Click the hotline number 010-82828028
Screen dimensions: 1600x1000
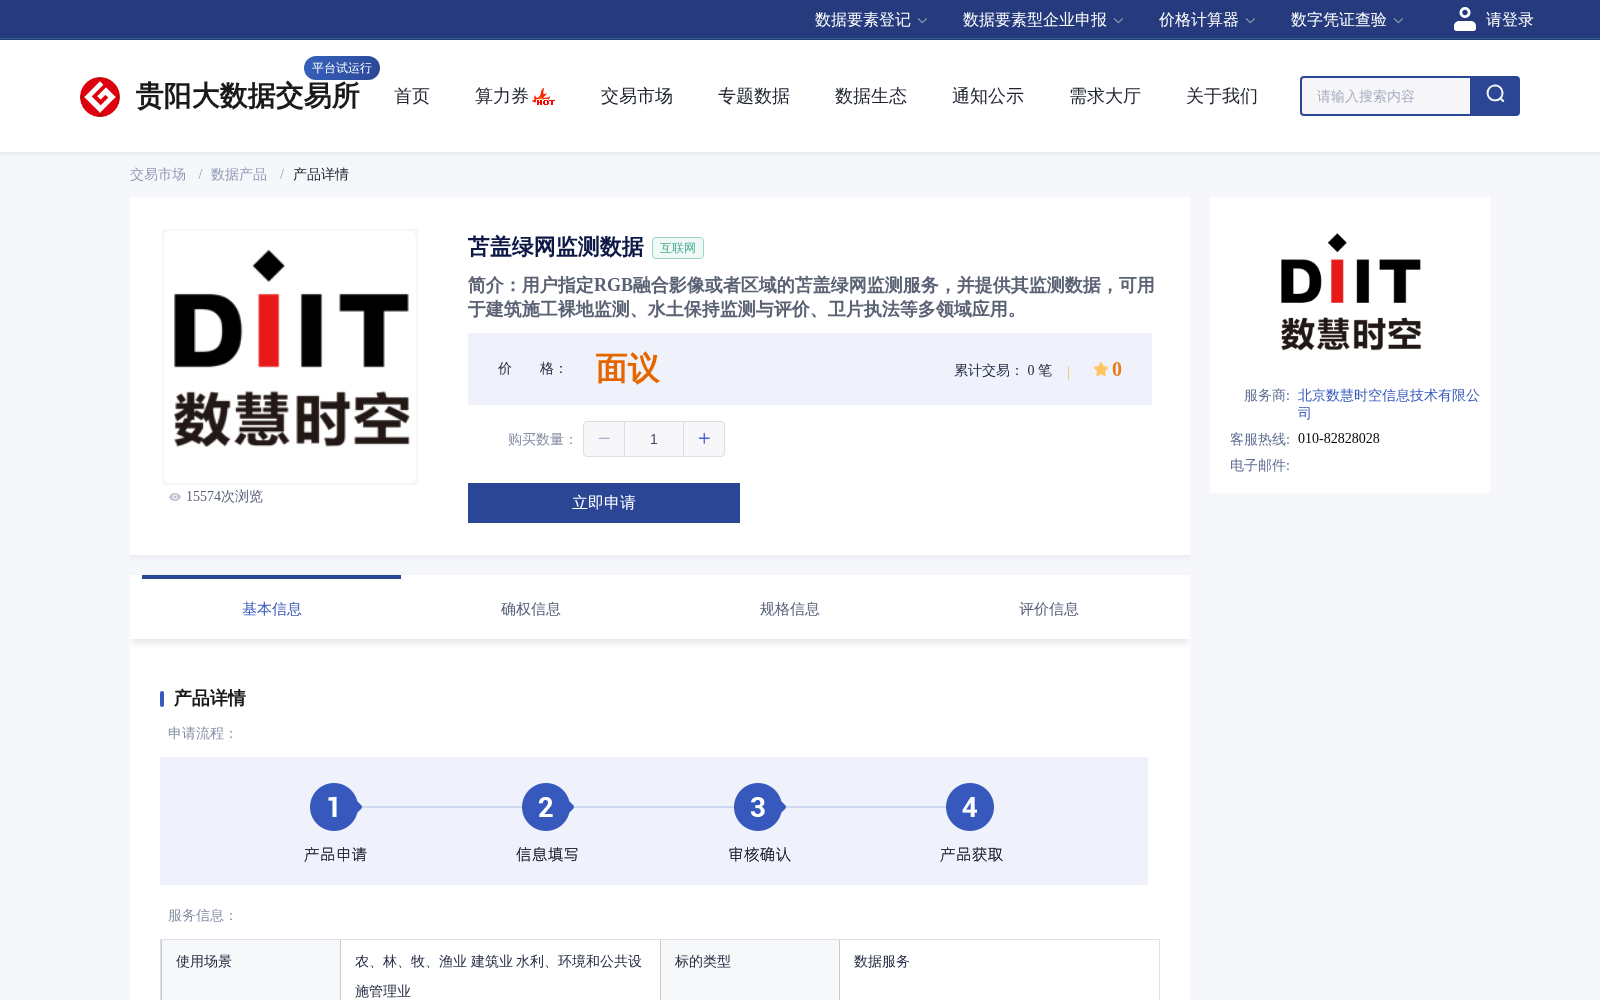[x=1339, y=438]
